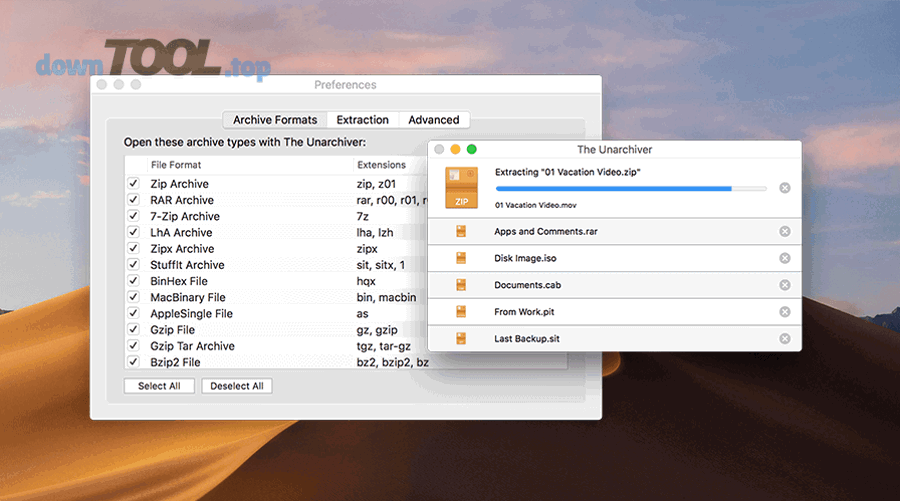Open the Advanced tab
900x501 pixels.
[x=434, y=120]
